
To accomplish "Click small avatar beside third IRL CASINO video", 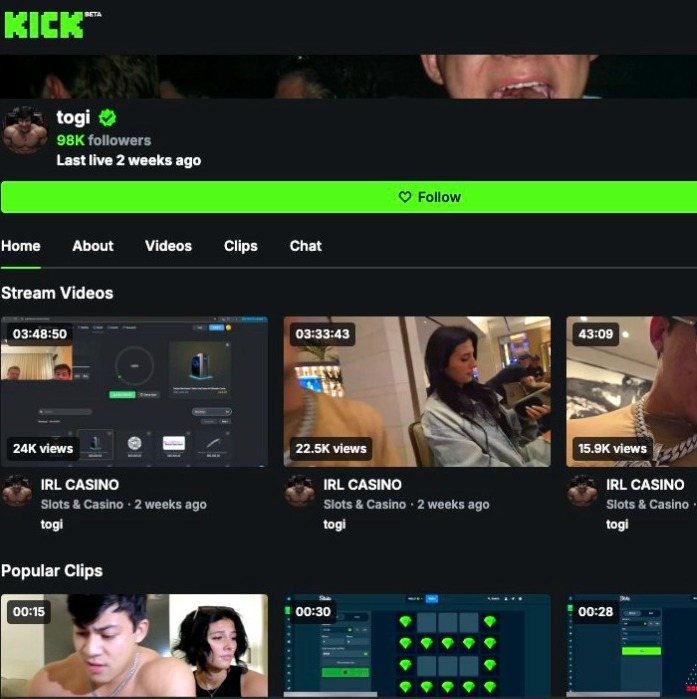I will 582,491.
